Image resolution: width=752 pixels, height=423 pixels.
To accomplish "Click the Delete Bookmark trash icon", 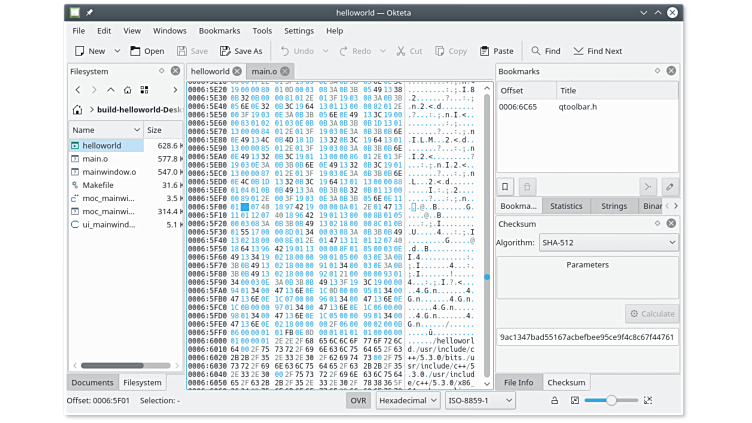I will point(527,187).
